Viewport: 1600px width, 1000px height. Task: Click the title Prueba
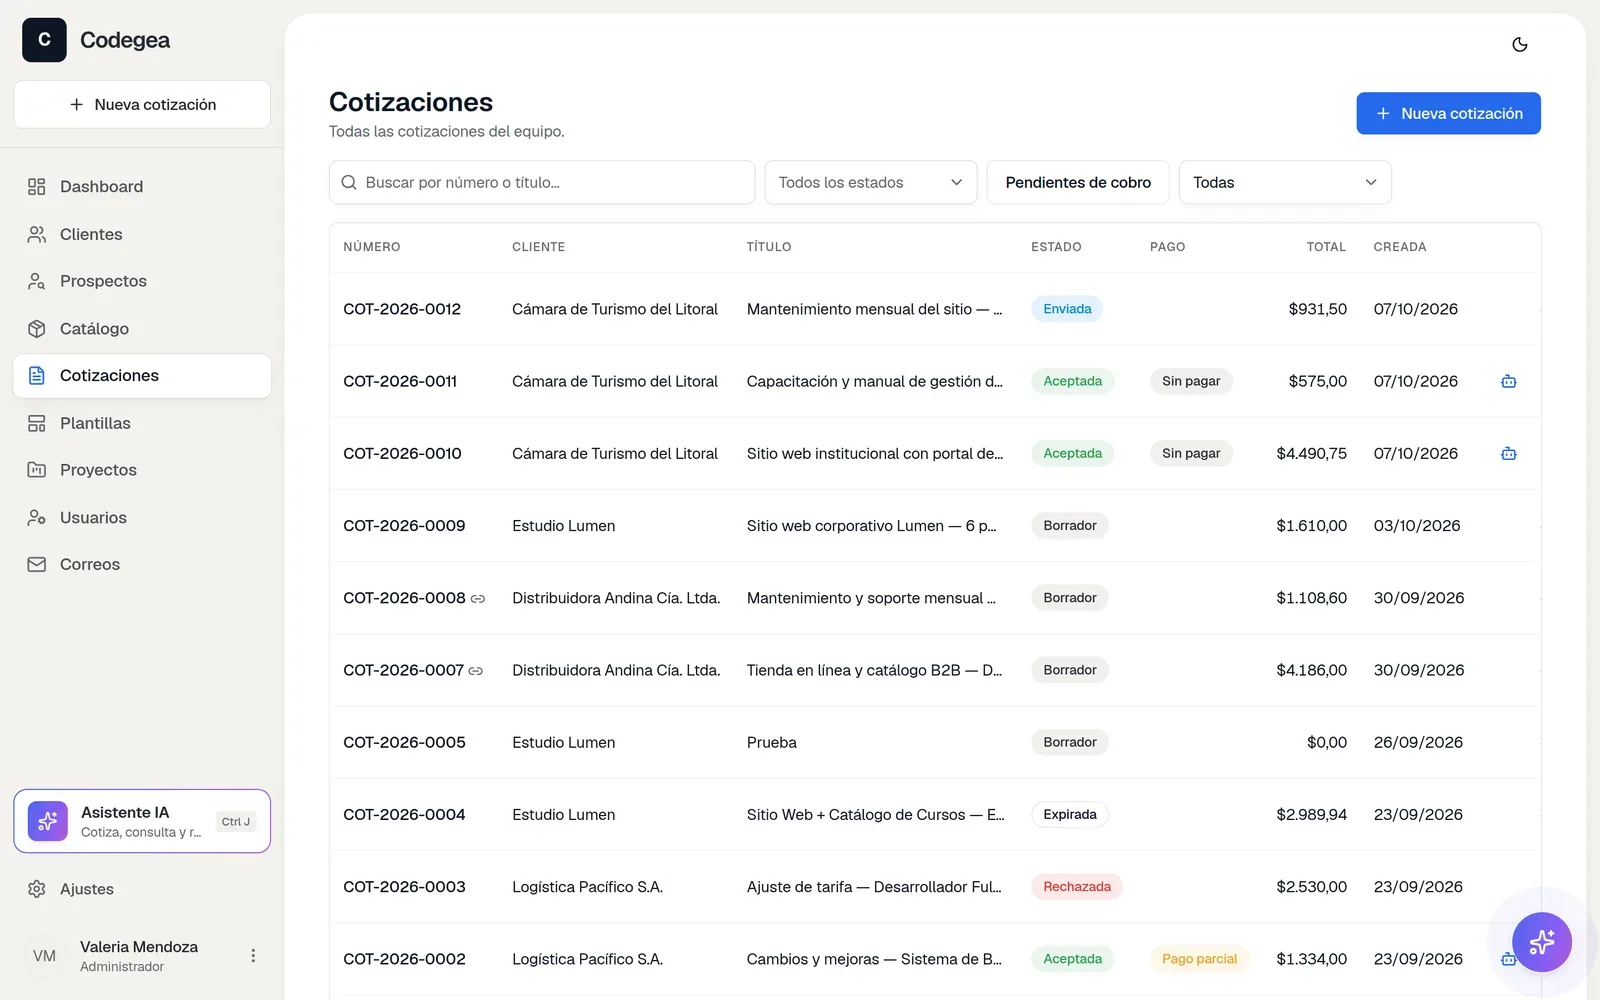click(x=772, y=743)
